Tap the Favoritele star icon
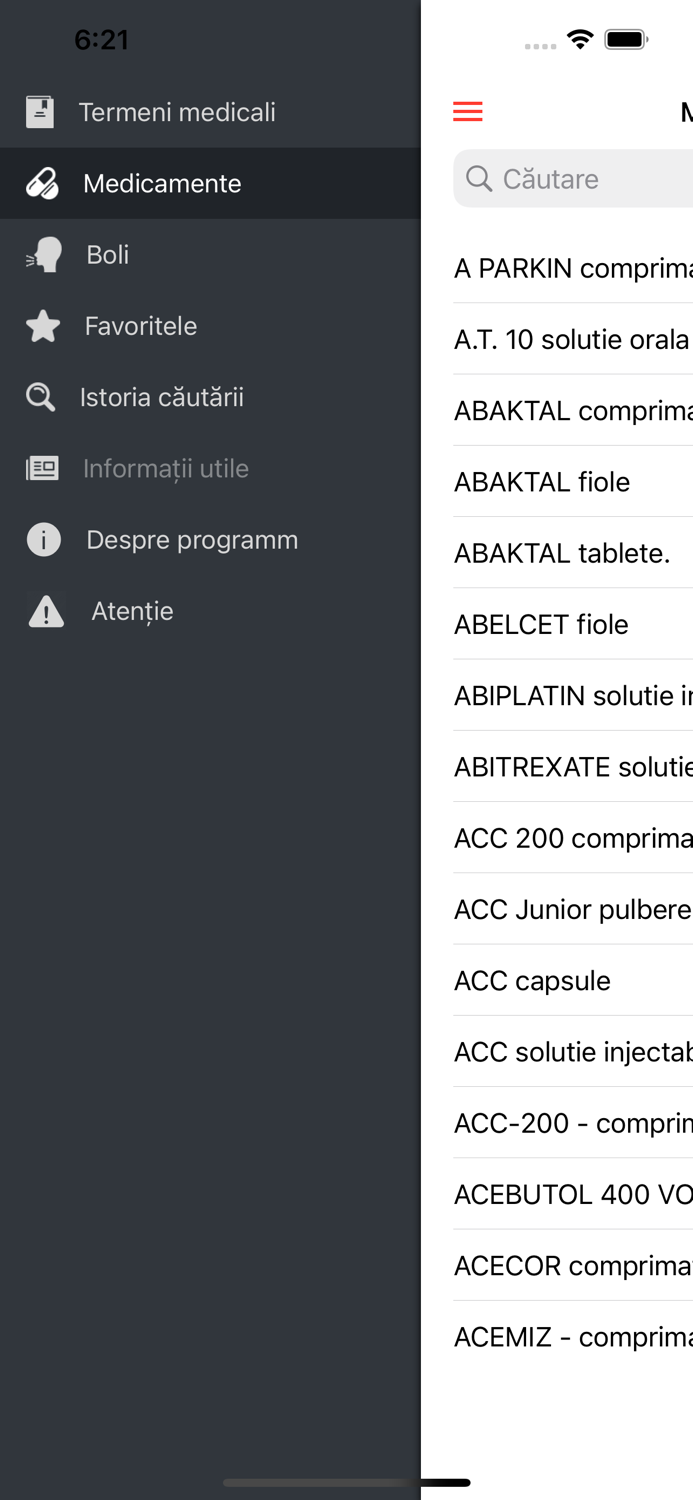The height and width of the screenshot is (1500, 693). tap(40, 325)
